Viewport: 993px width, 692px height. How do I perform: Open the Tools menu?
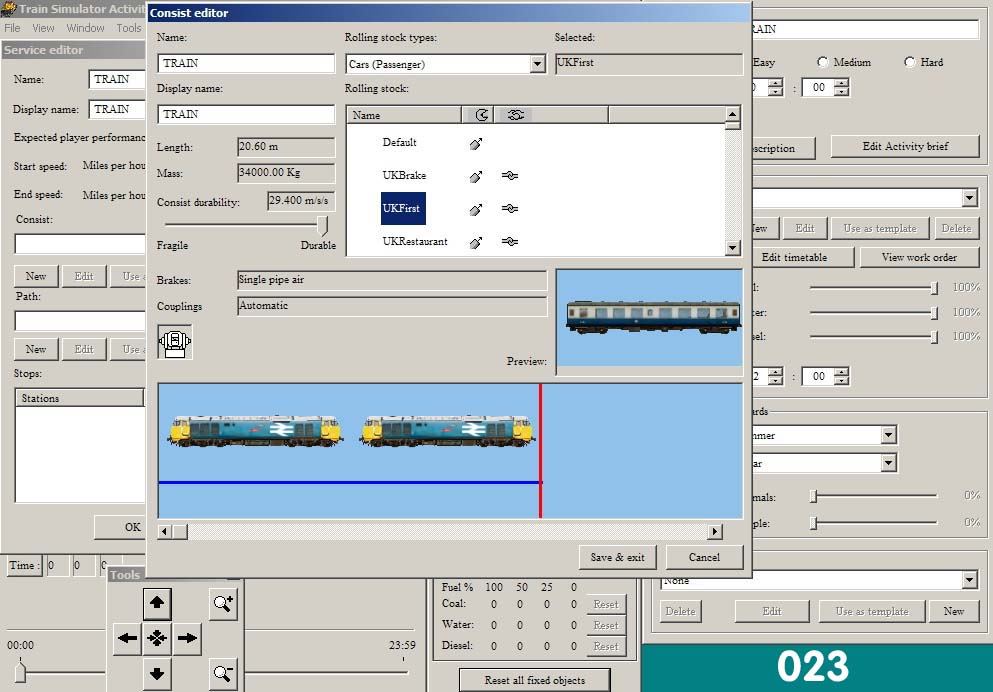coord(129,28)
